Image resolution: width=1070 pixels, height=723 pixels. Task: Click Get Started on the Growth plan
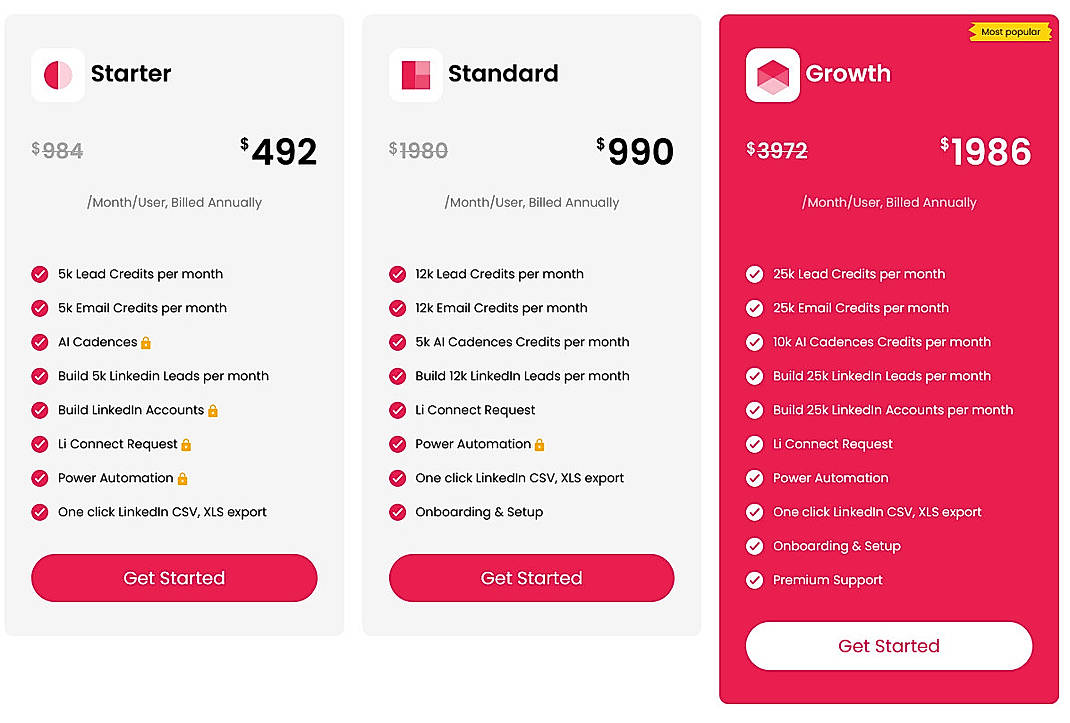coord(888,645)
